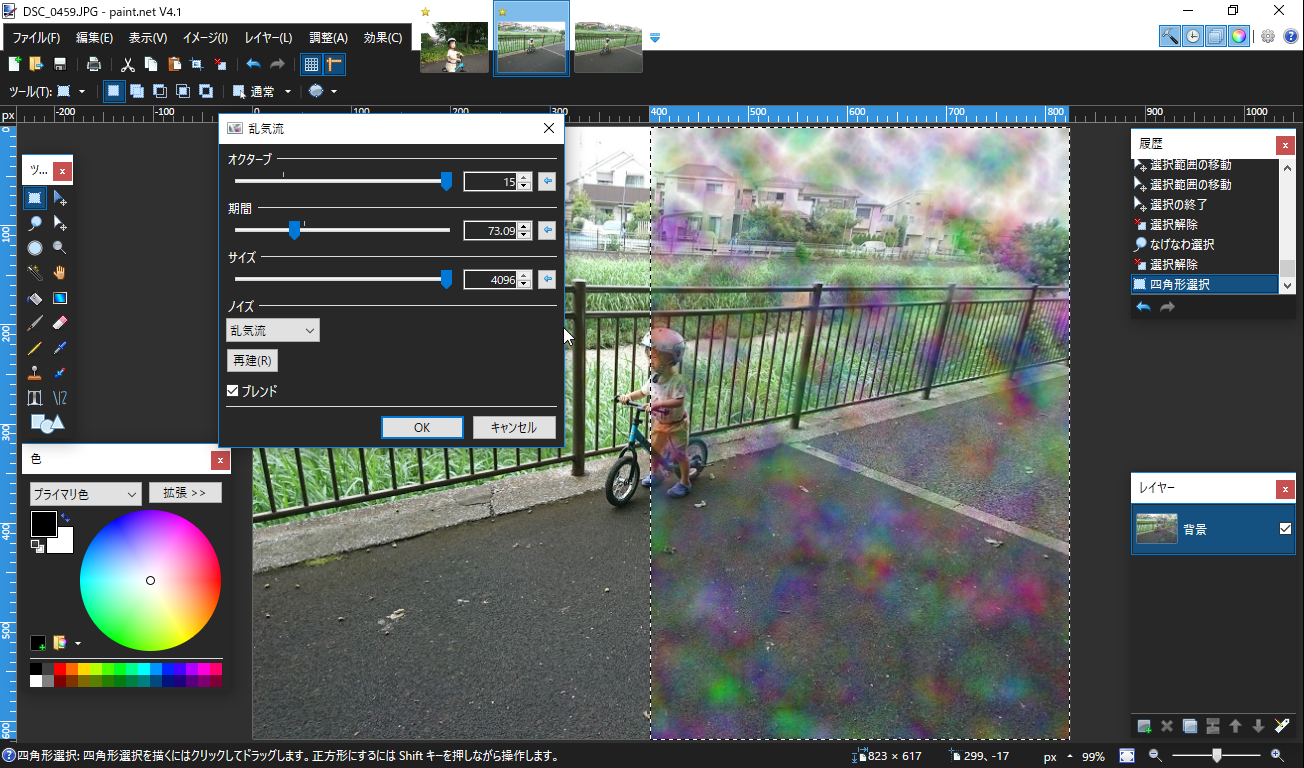
Task: Select the Lasso Select tool
Action: [x=35, y=223]
